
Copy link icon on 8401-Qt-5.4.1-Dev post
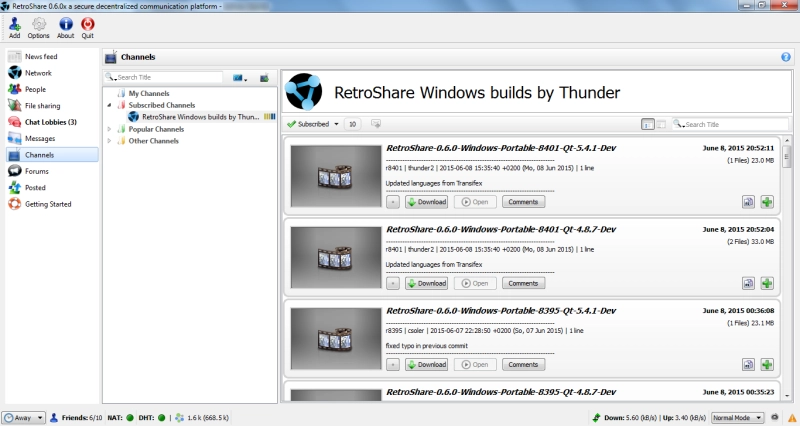click(748, 202)
